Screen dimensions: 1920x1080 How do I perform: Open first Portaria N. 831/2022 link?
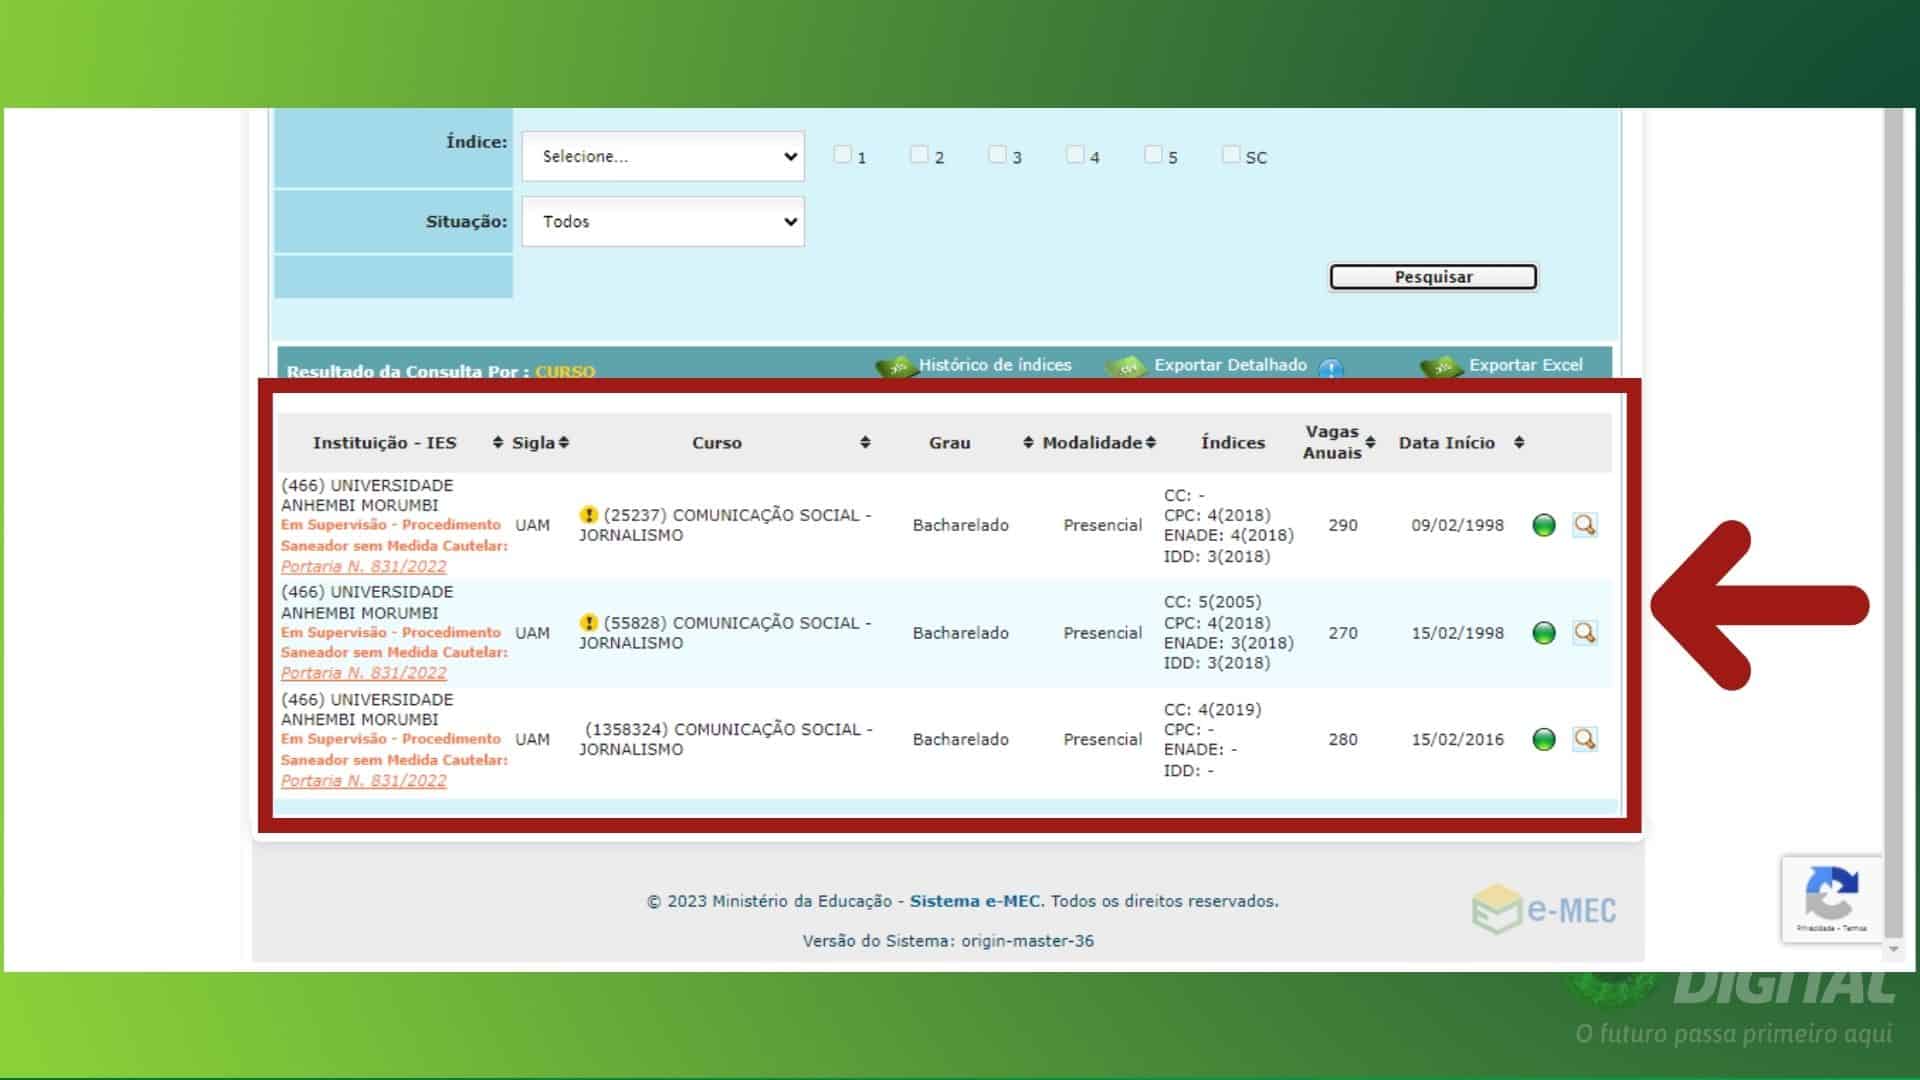[x=363, y=566]
